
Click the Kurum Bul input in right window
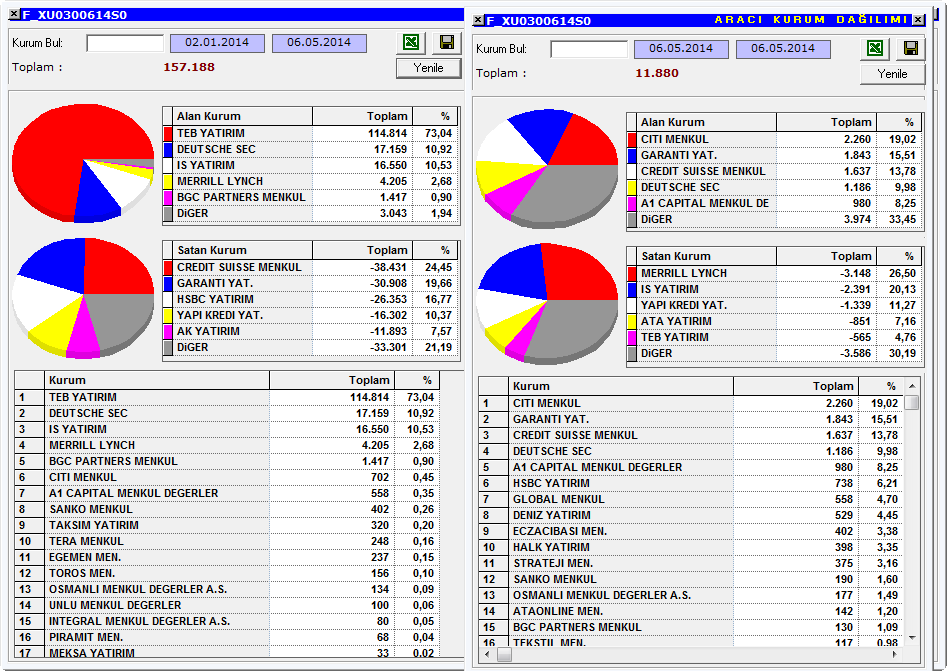coord(589,50)
